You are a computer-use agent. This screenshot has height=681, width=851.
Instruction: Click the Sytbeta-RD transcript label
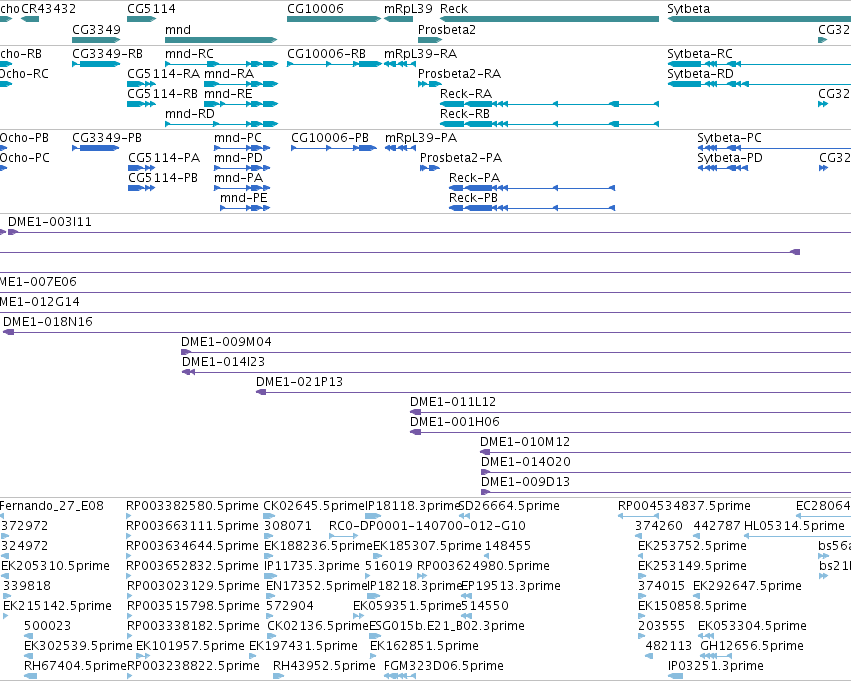click(700, 74)
